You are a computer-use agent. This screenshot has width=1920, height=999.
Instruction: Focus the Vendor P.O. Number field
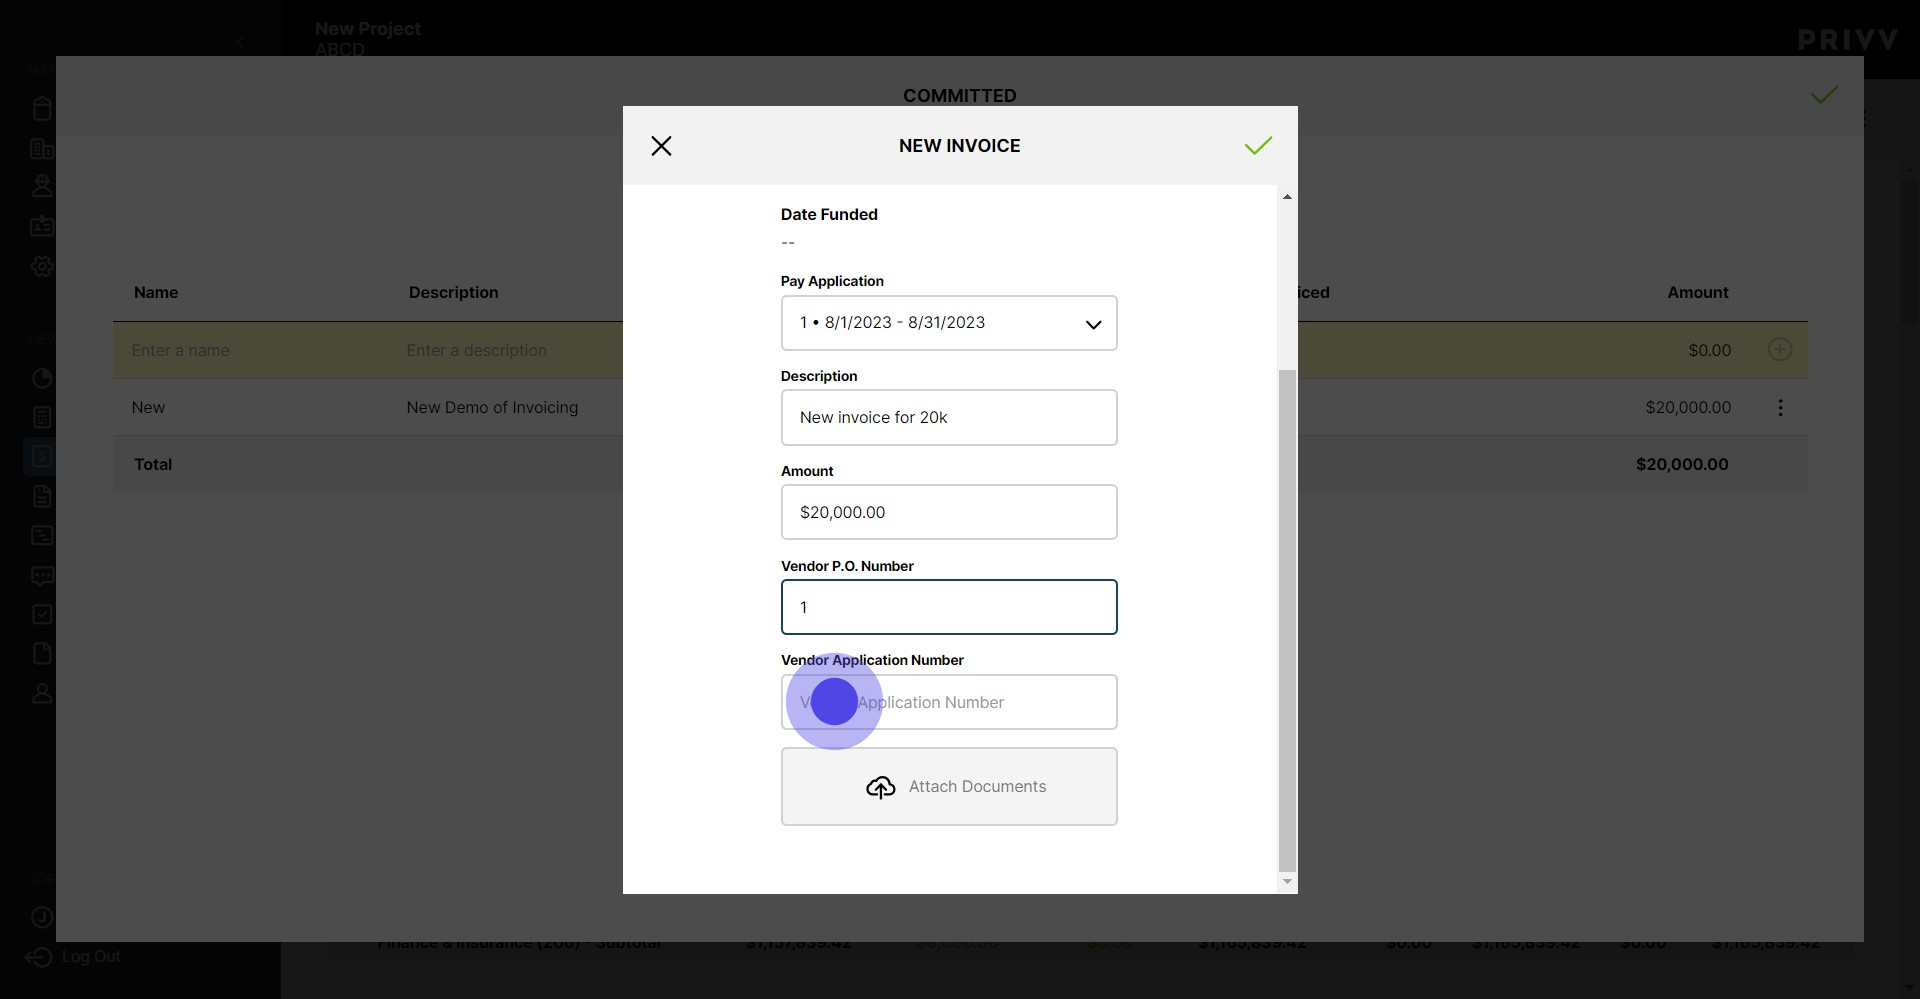tap(949, 607)
